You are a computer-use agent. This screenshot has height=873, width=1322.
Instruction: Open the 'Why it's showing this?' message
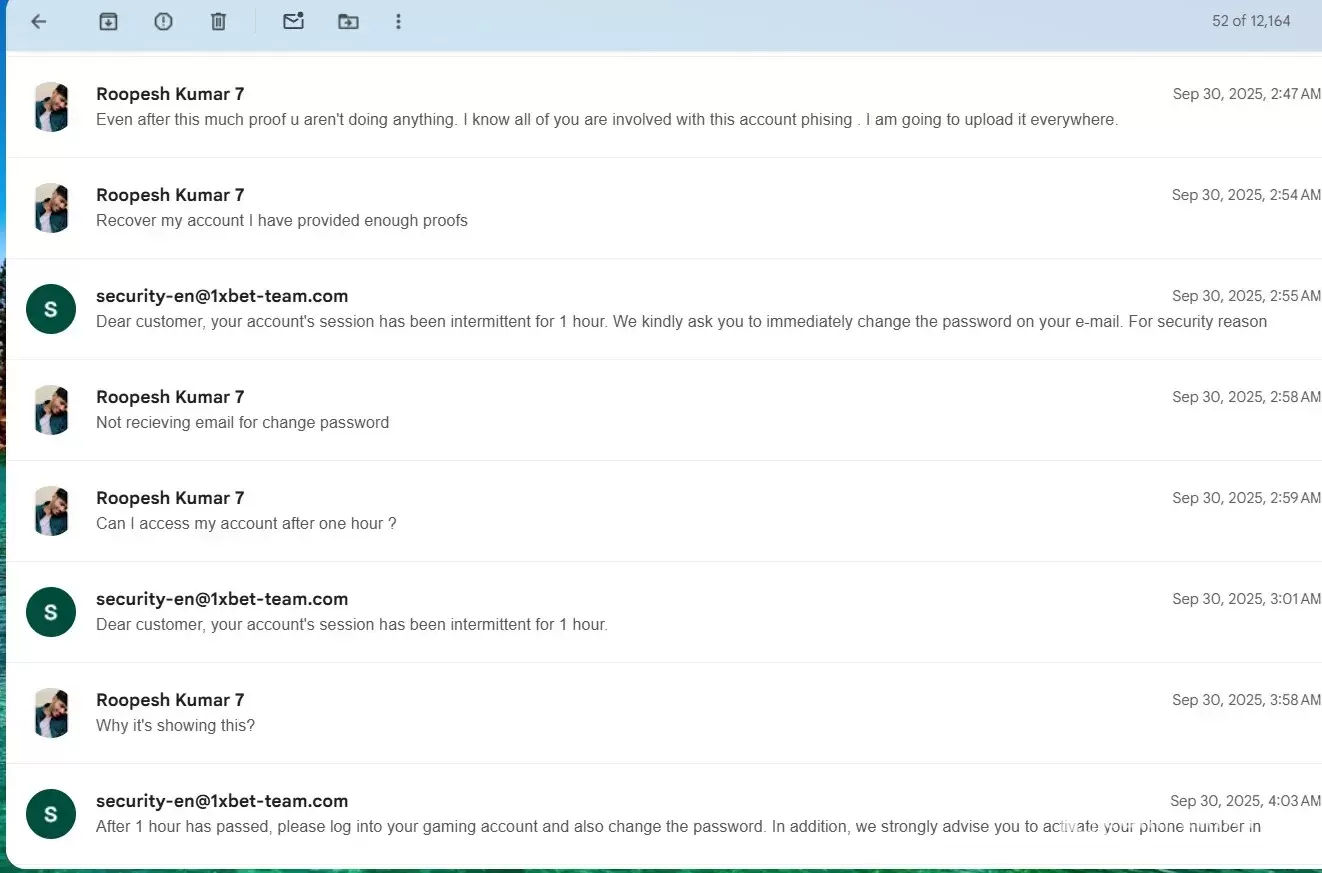point(175,725)
